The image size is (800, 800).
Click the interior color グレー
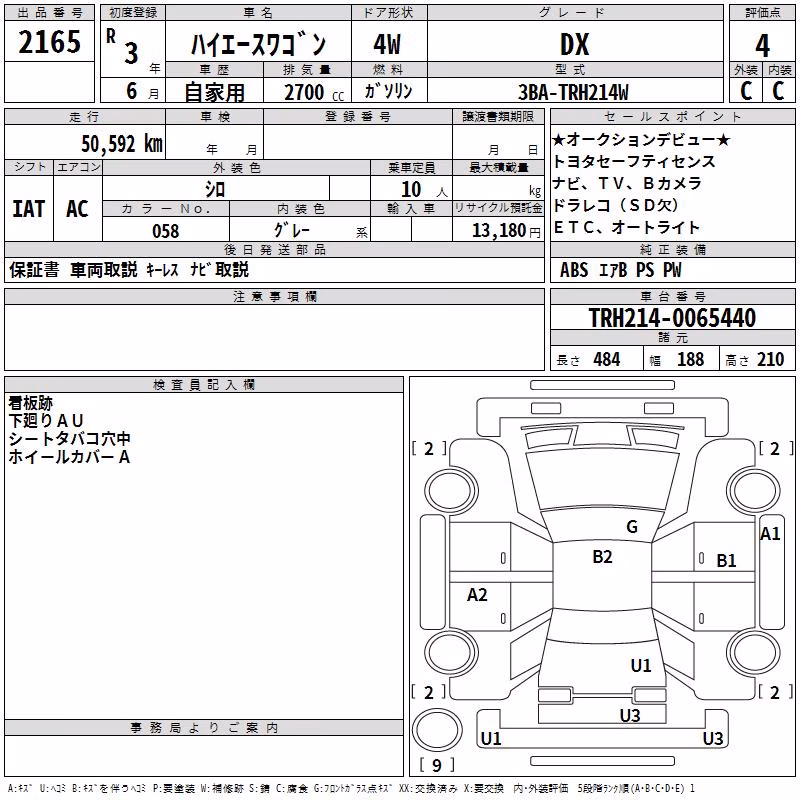292,230
